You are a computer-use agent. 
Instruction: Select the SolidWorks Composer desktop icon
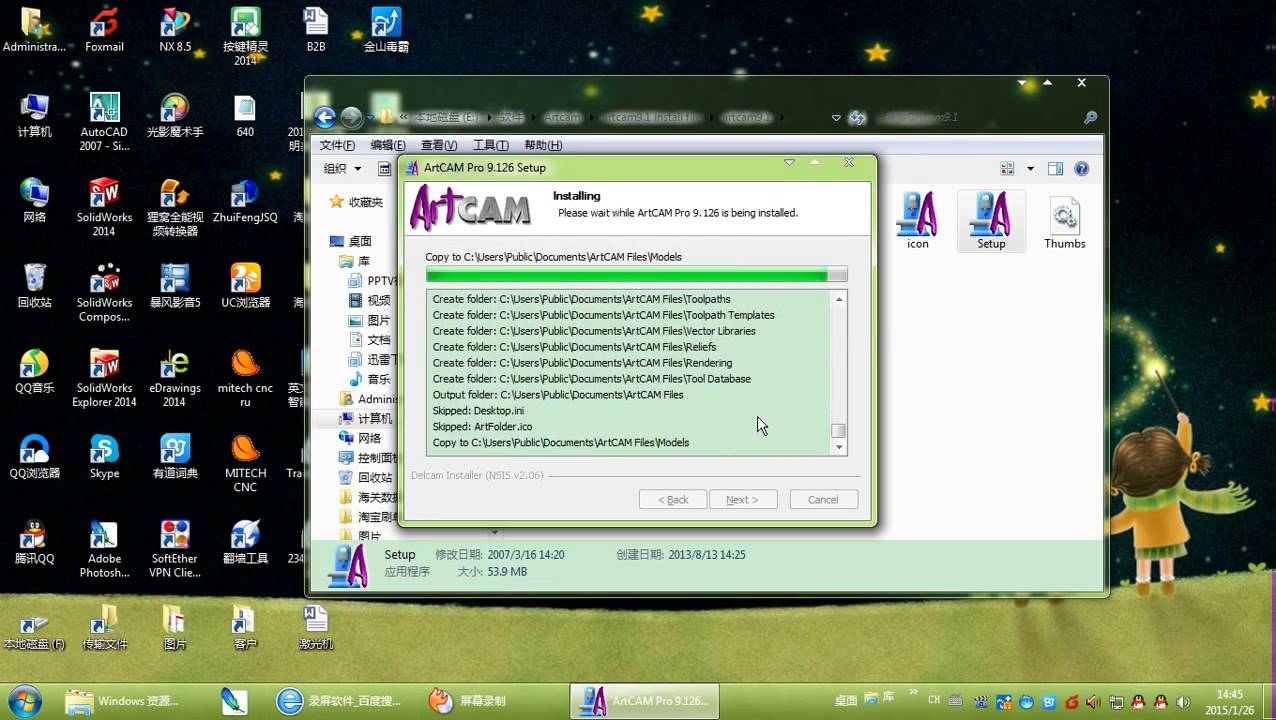104,293
